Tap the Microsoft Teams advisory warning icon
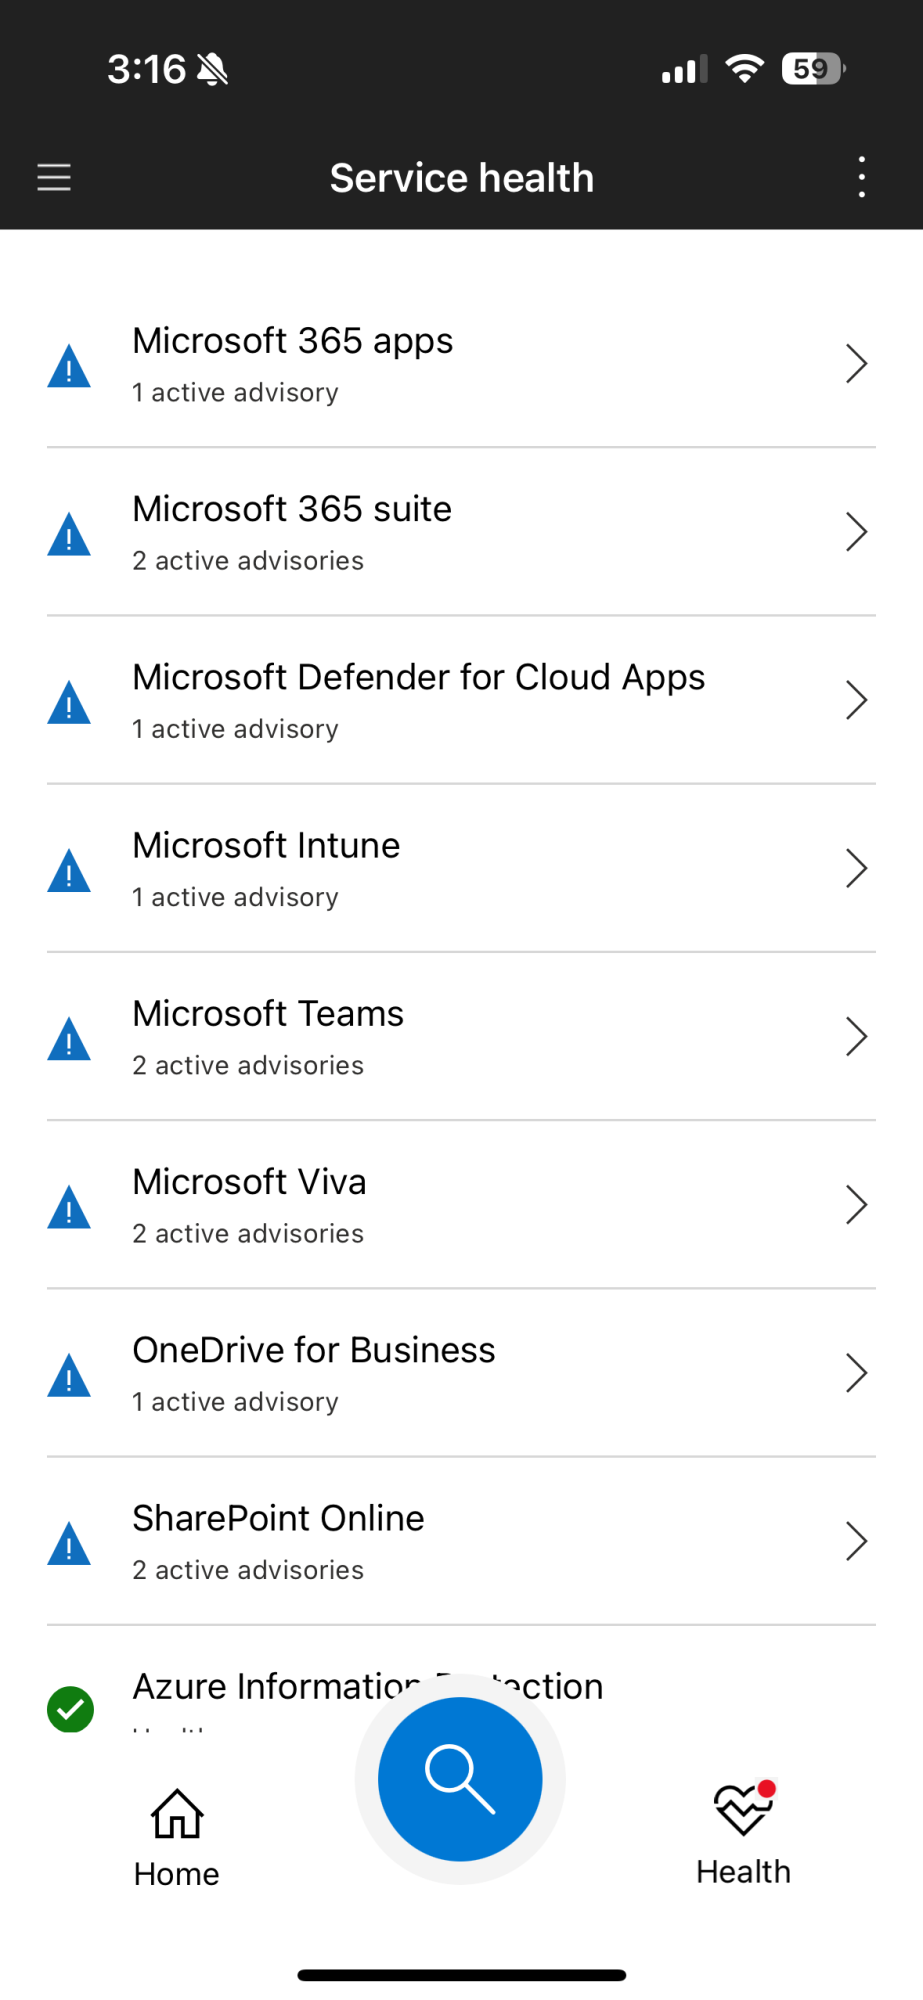923x2000 pixels. [69, 1039]
